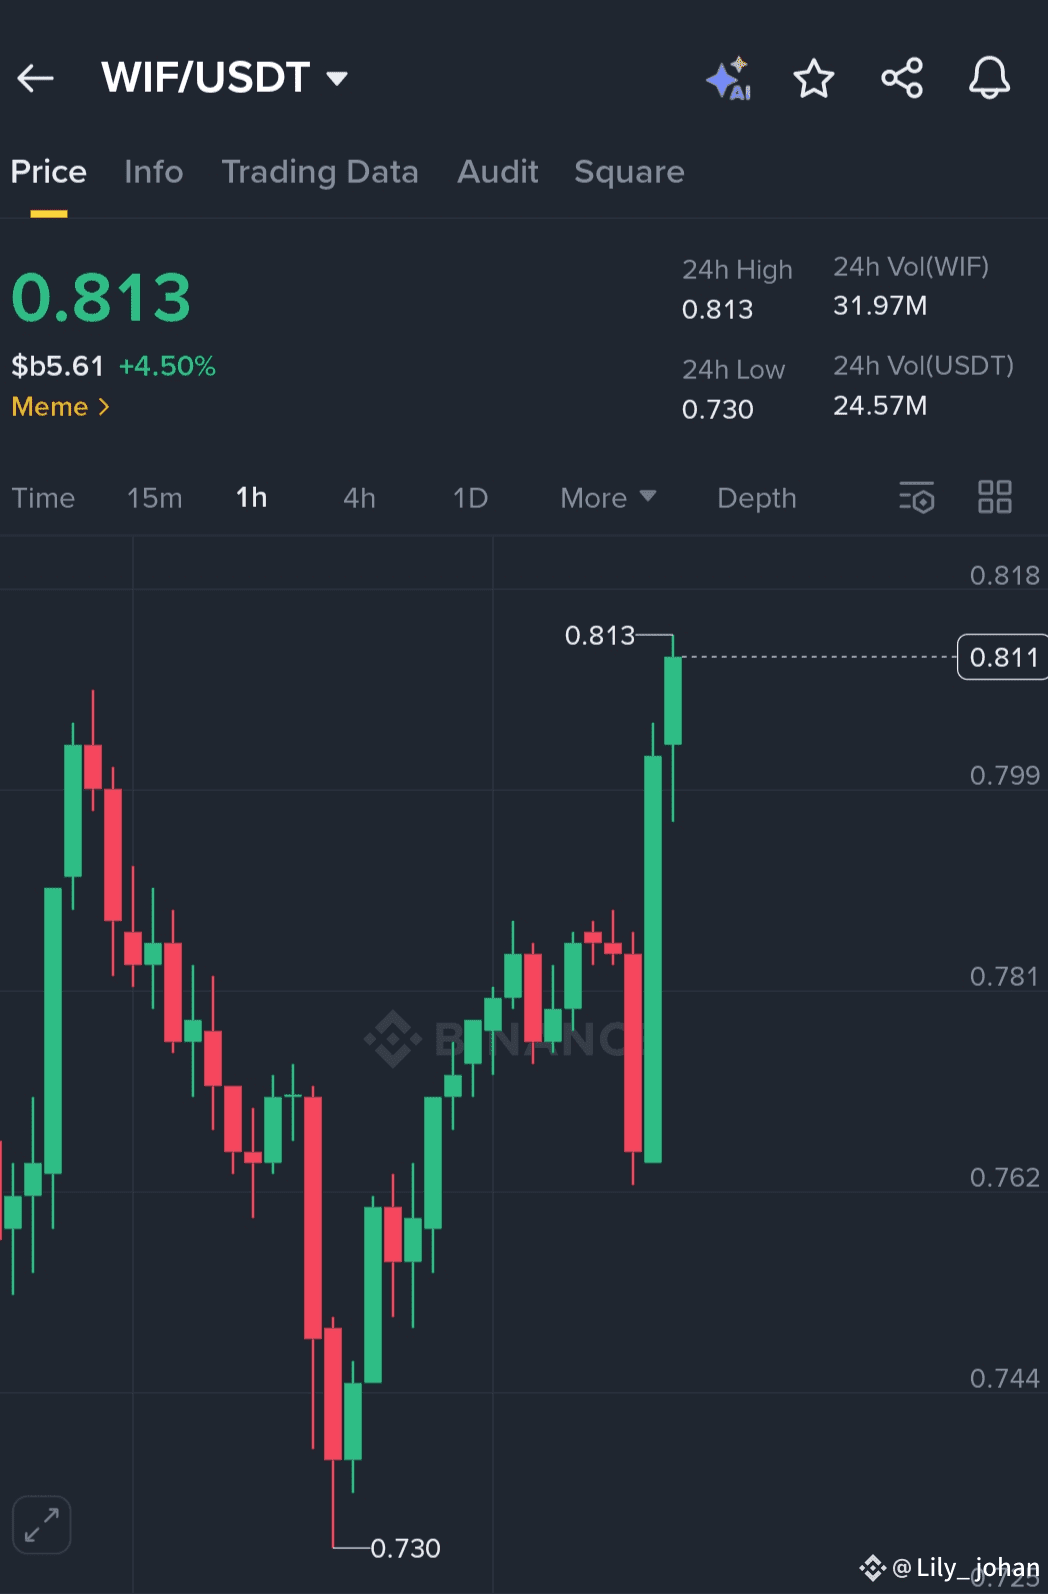Click the 0.811 current price marker
This screenshot has height=1594, width=1048.
pyautogui.click(x=1002, y=657)
